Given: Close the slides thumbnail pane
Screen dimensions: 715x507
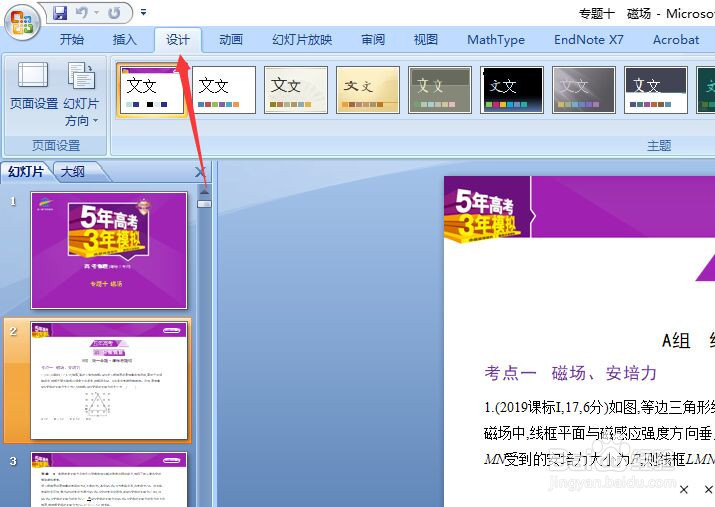Looking at the screenshot, I should click(200, 172).
